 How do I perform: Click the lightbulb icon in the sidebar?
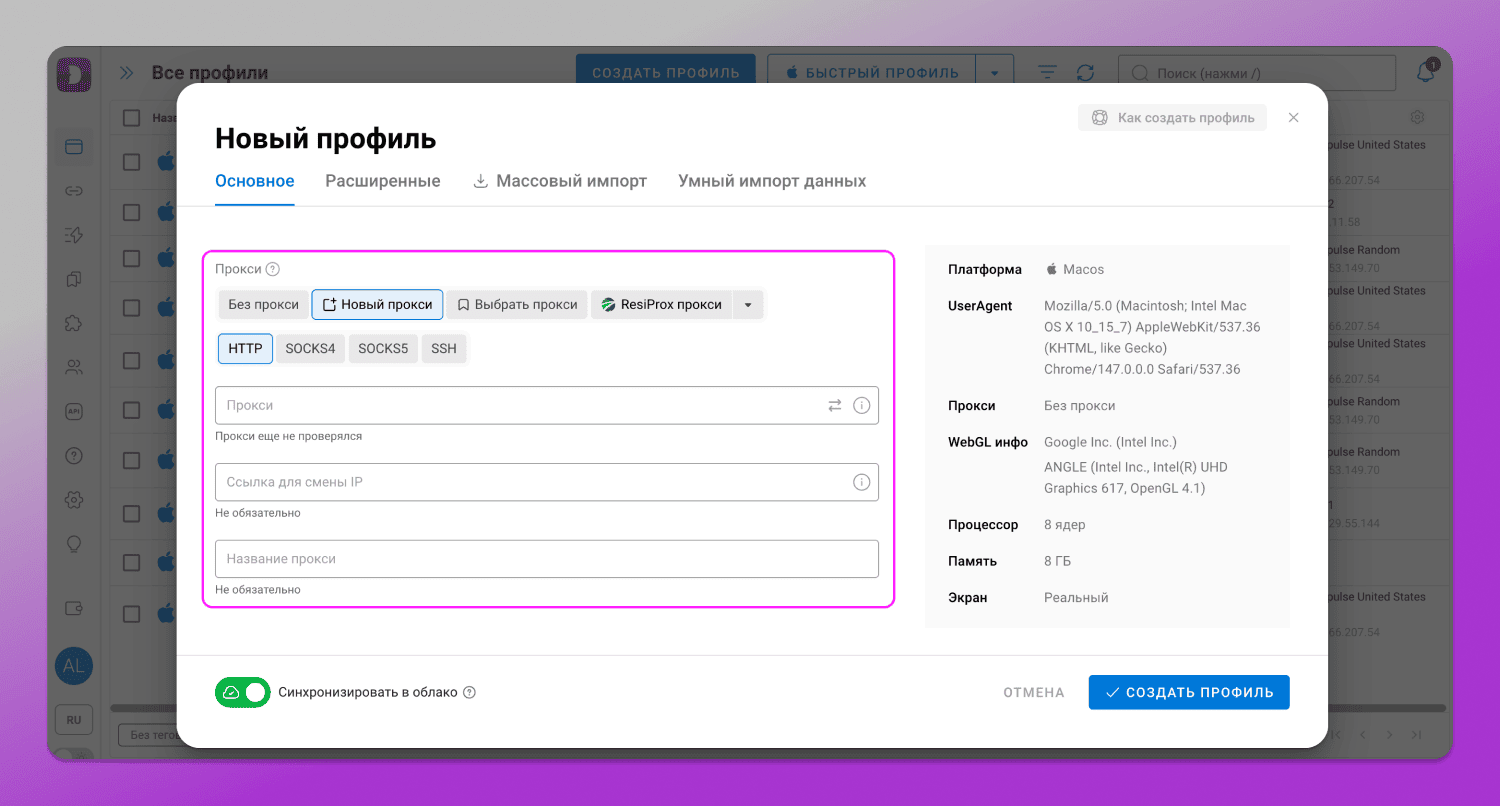74,543
